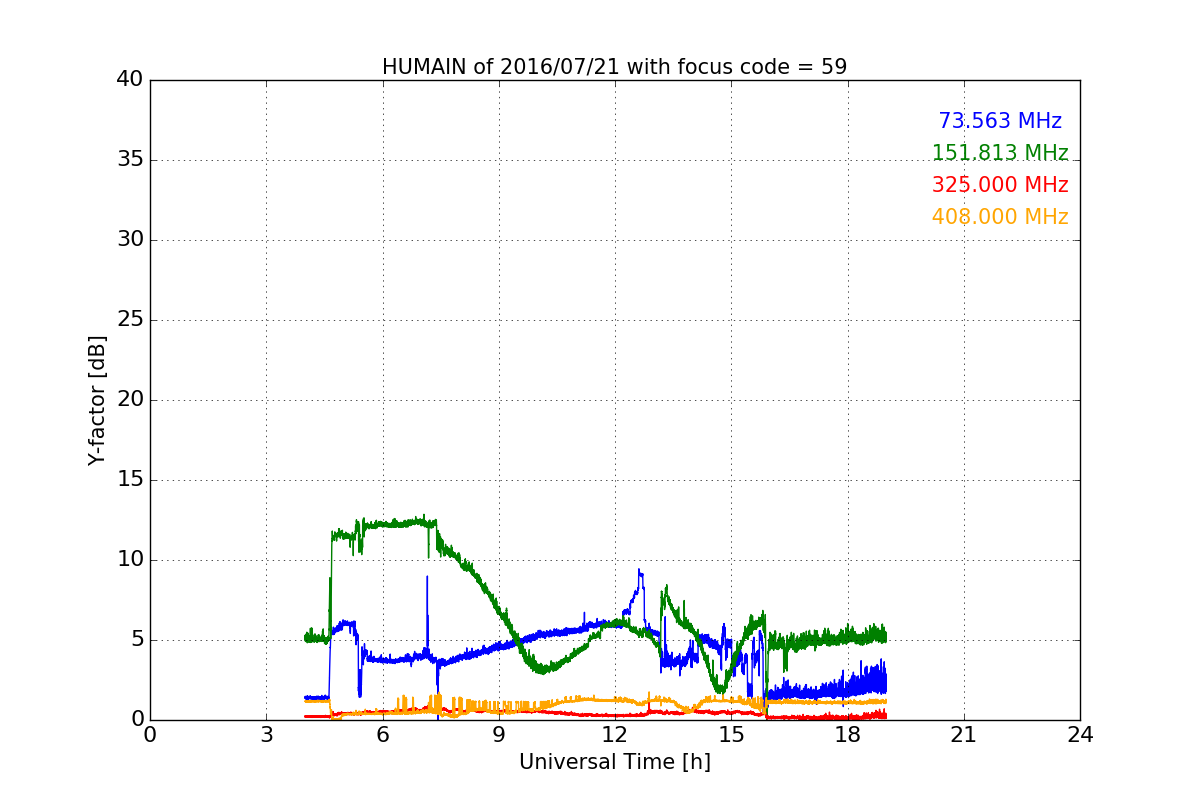Image resolution: width=1200 pixels, height=800 pixels.
Task: Click the y-axis tick label '20'
Action: point(130,399)
